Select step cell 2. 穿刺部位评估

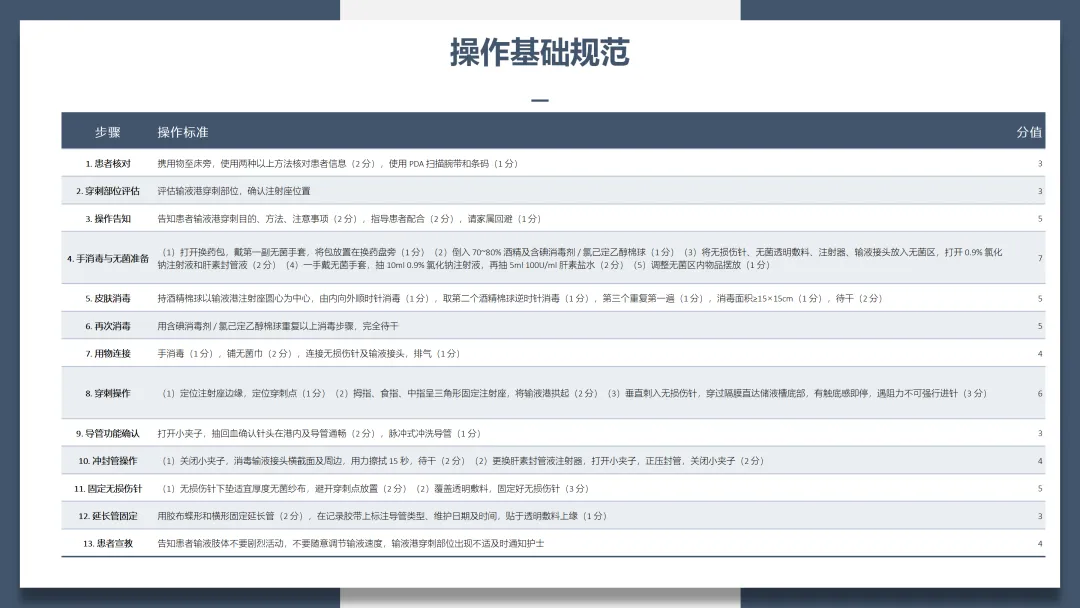click(x=107, y=191)
